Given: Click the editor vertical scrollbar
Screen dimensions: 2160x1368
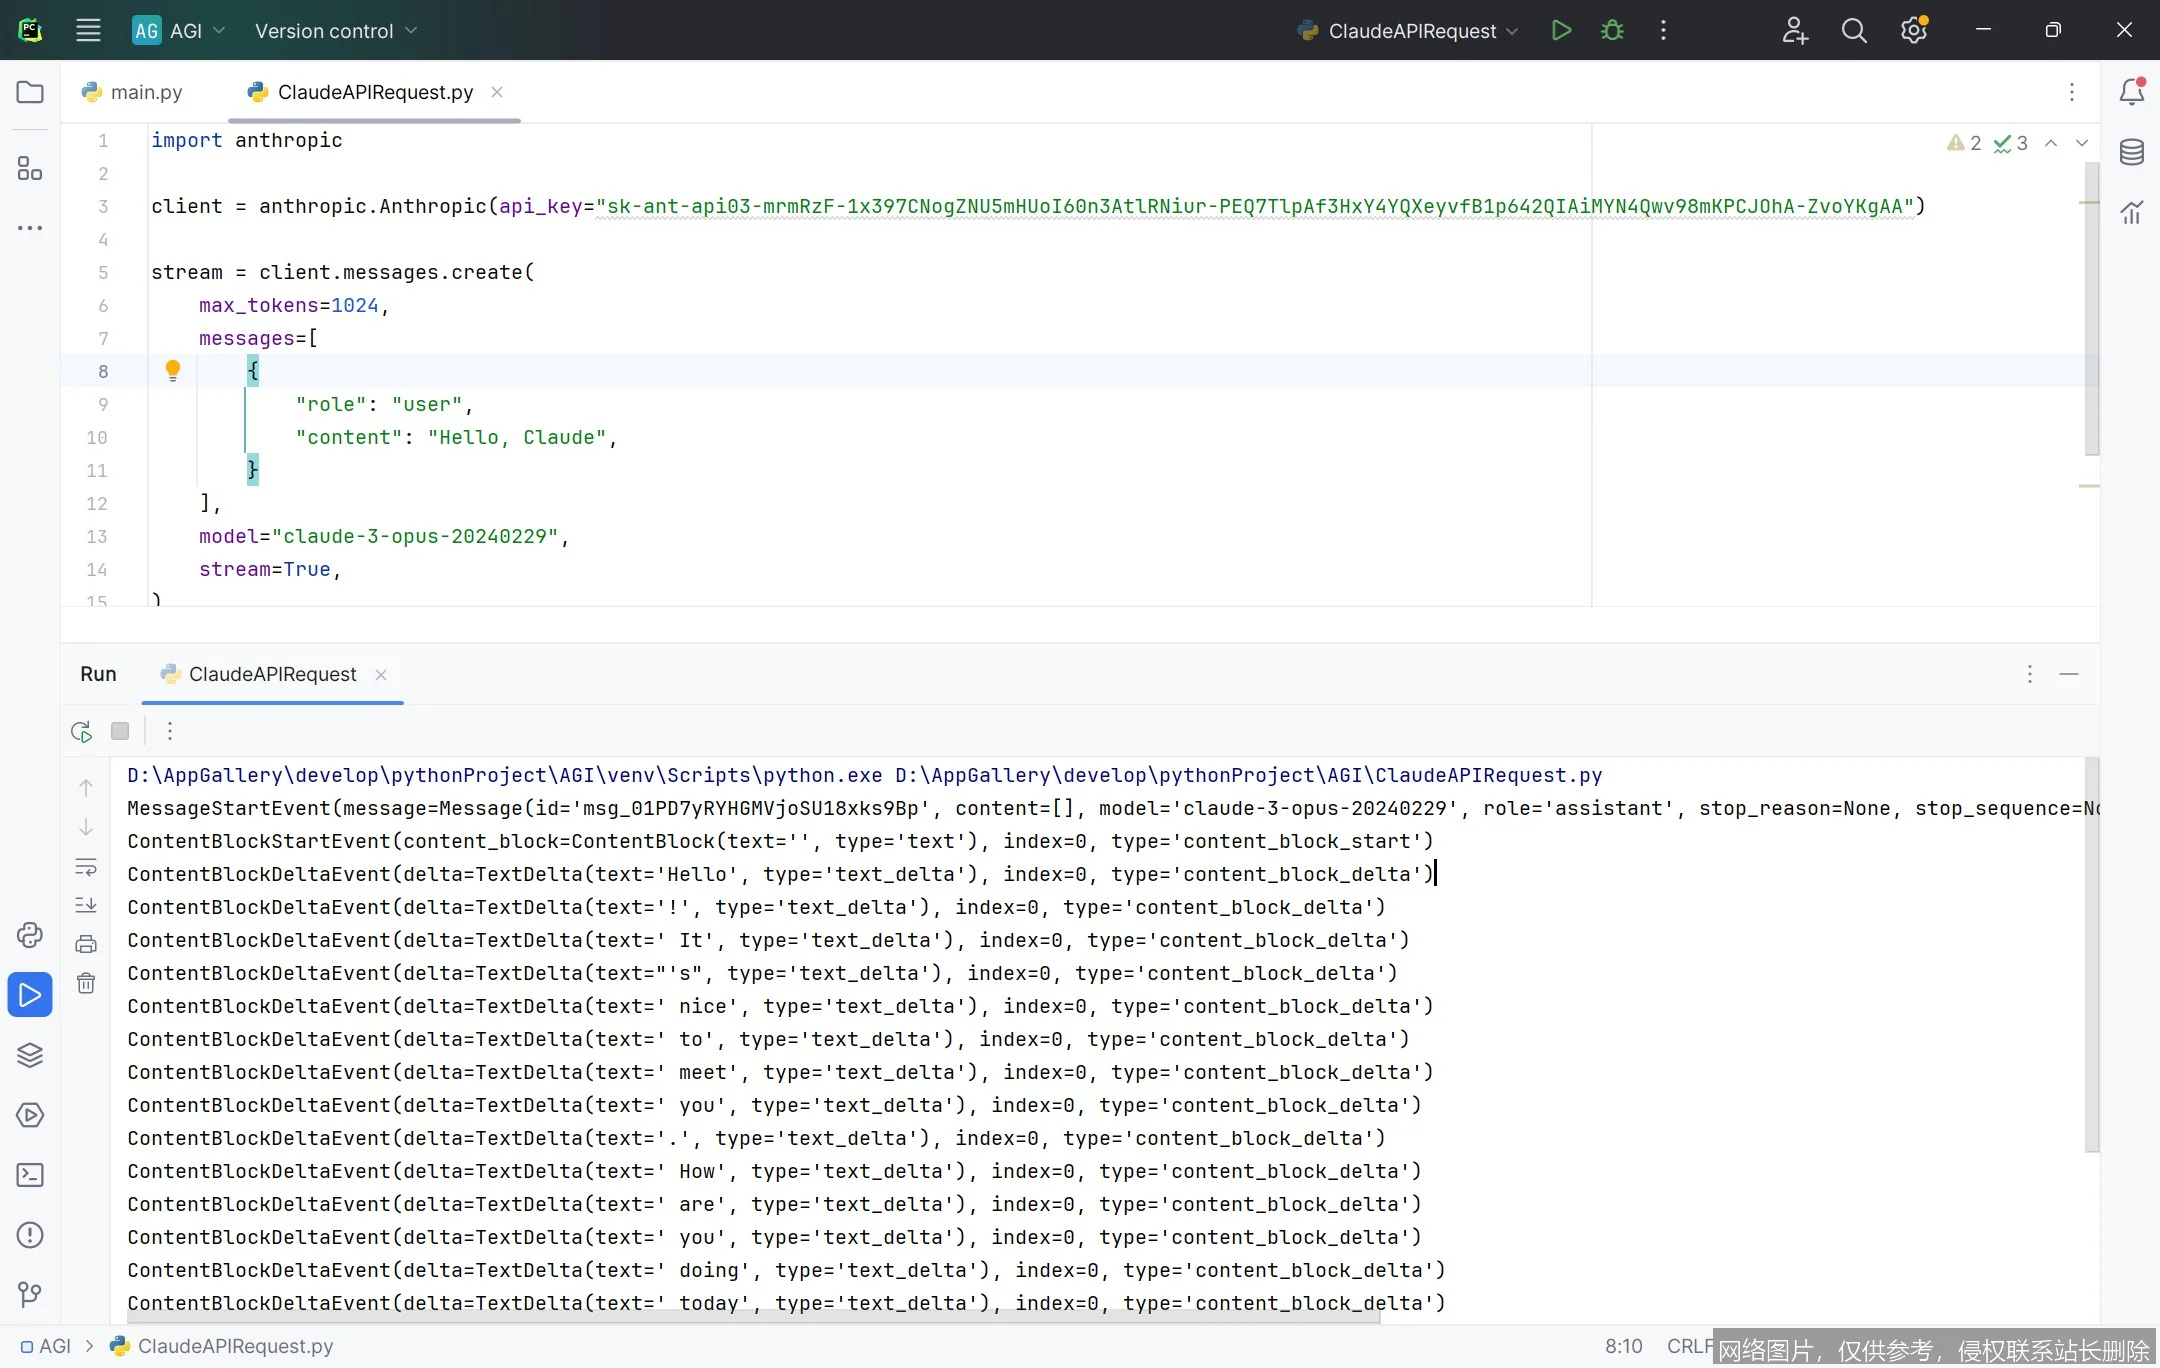Looking at the screenshot, I should pyautogui.click(x=2091, y=310).
